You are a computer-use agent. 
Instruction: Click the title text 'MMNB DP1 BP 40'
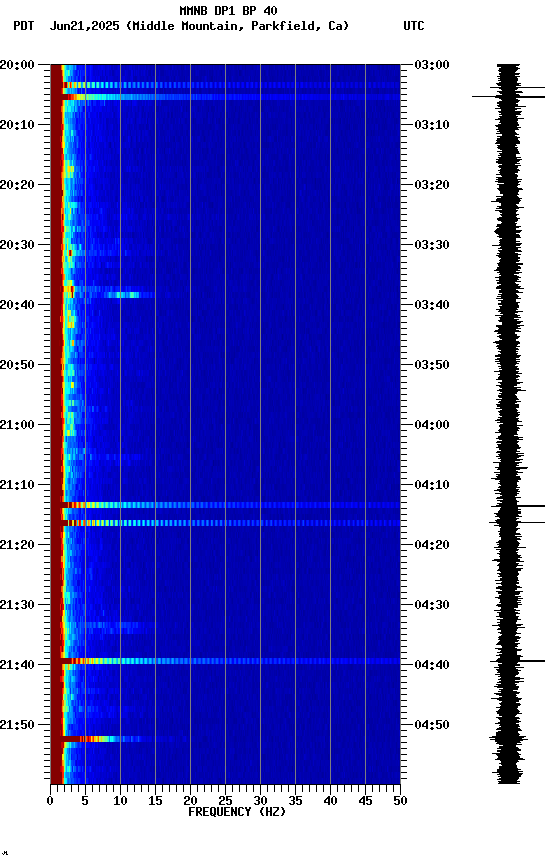coord(228,10)
